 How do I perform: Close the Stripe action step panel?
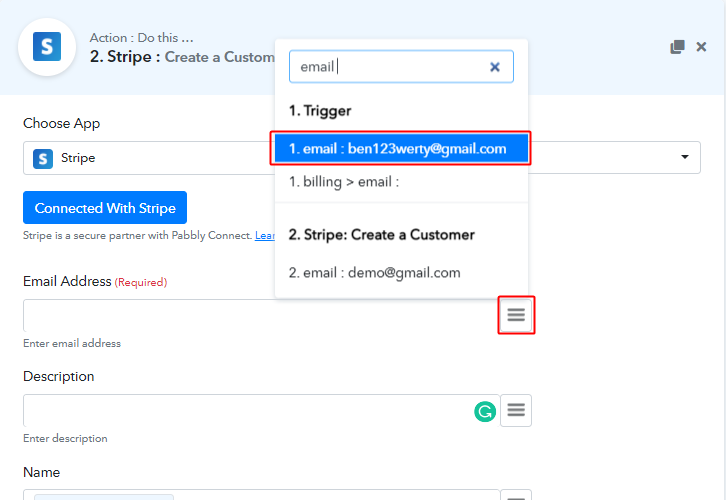[701, 47]
